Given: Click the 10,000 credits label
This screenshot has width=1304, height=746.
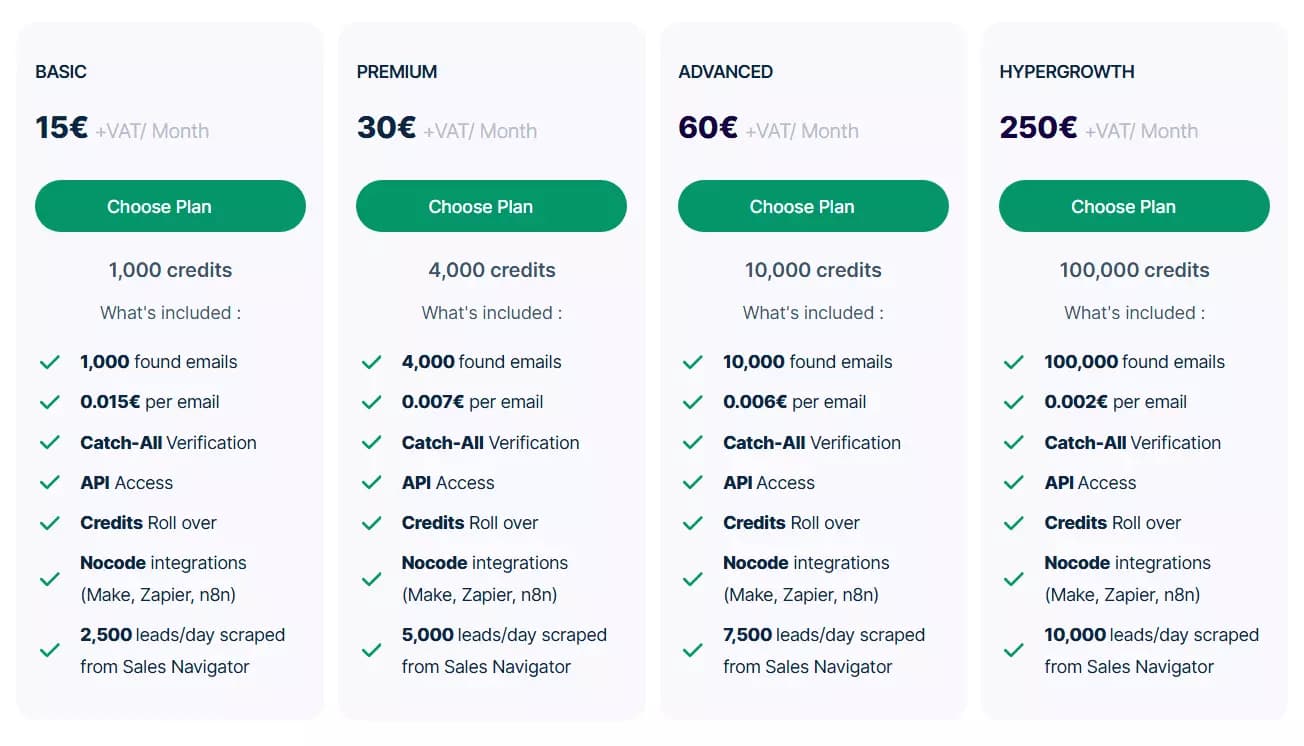Looking at the screenshot, I should coord(813,270).
